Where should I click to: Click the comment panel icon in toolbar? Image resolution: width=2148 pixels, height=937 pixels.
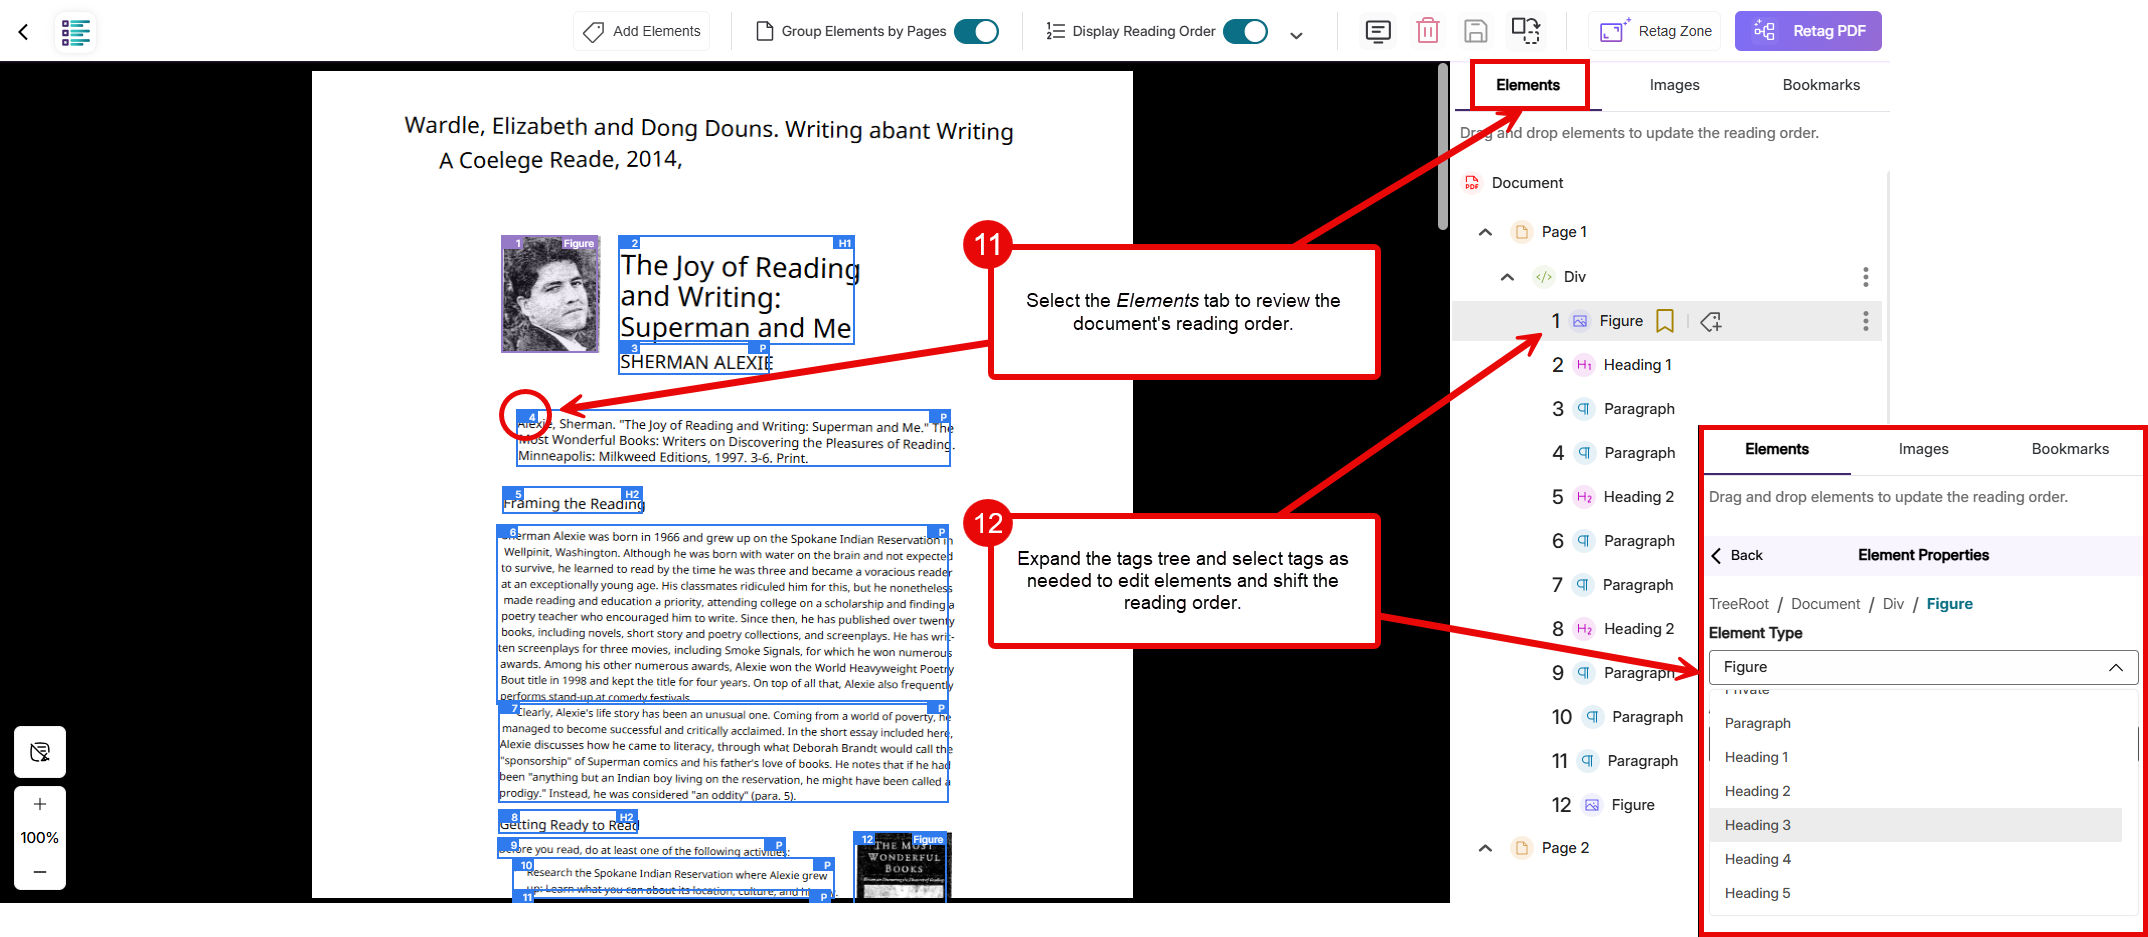[x=1378, y=31]
